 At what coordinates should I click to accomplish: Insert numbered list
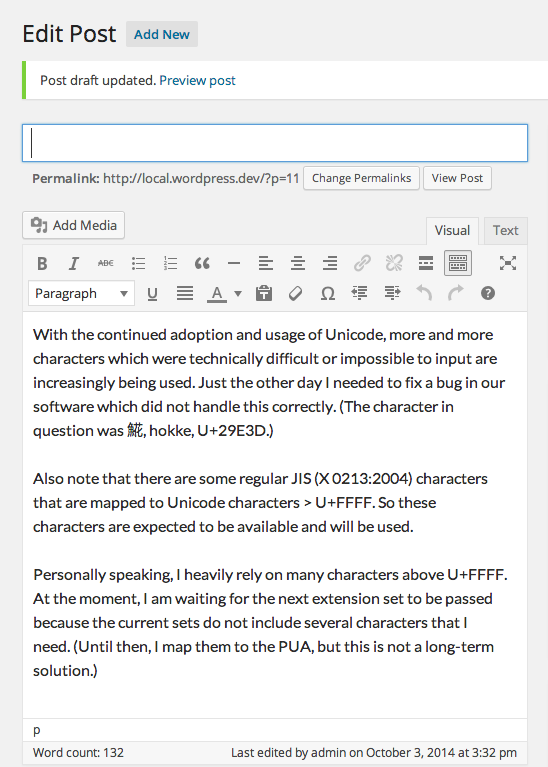(x=170, y=264)
